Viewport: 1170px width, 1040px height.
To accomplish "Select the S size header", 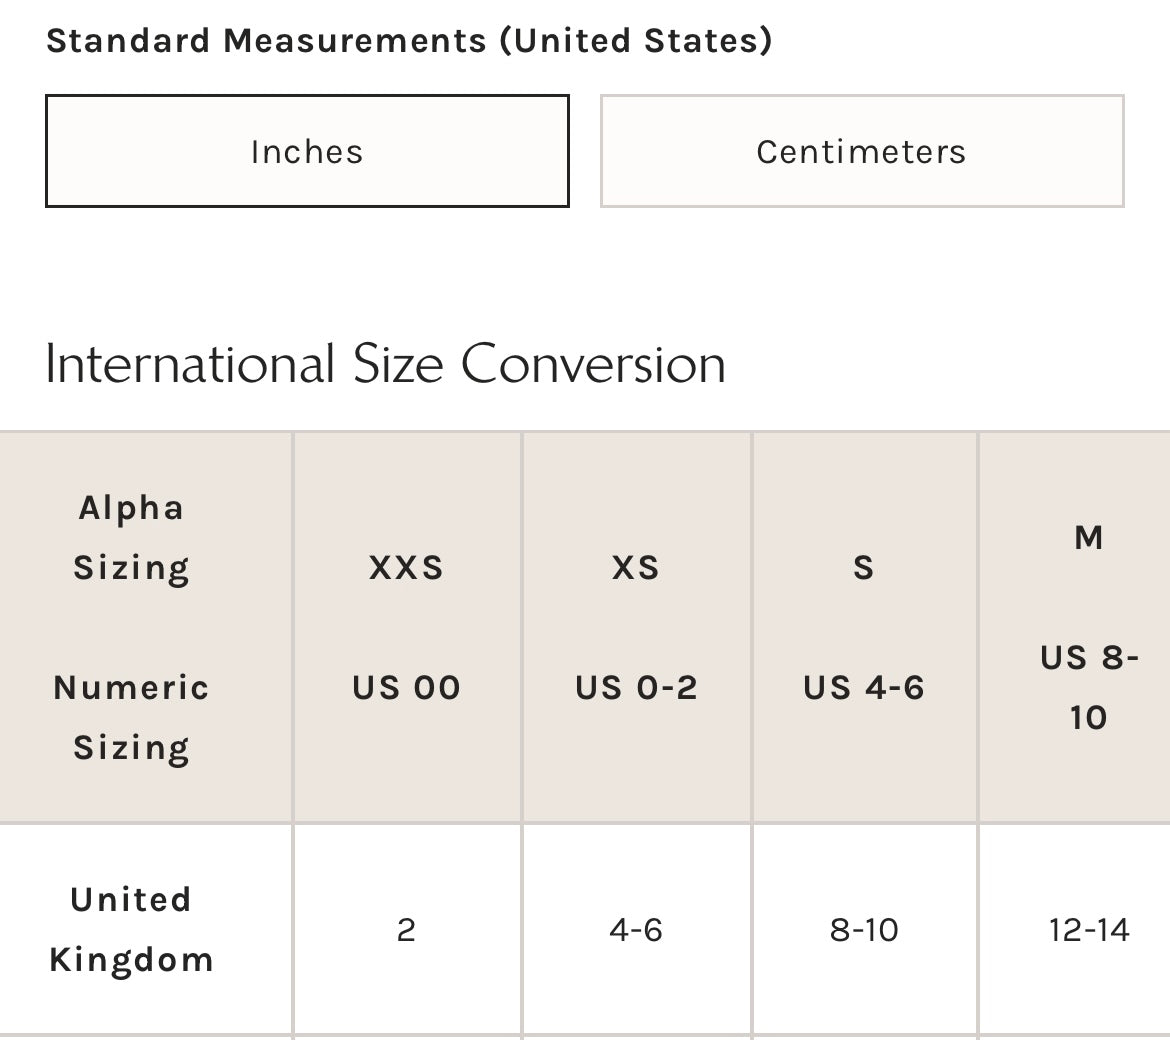I will 864,567.
